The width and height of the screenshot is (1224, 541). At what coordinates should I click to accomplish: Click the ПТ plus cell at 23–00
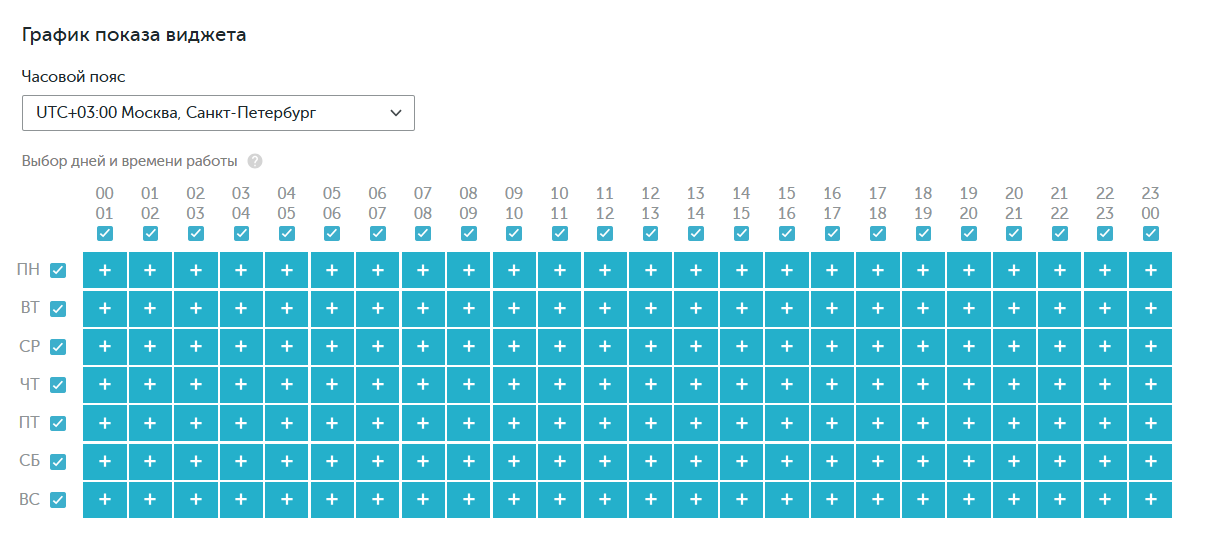1150,423
